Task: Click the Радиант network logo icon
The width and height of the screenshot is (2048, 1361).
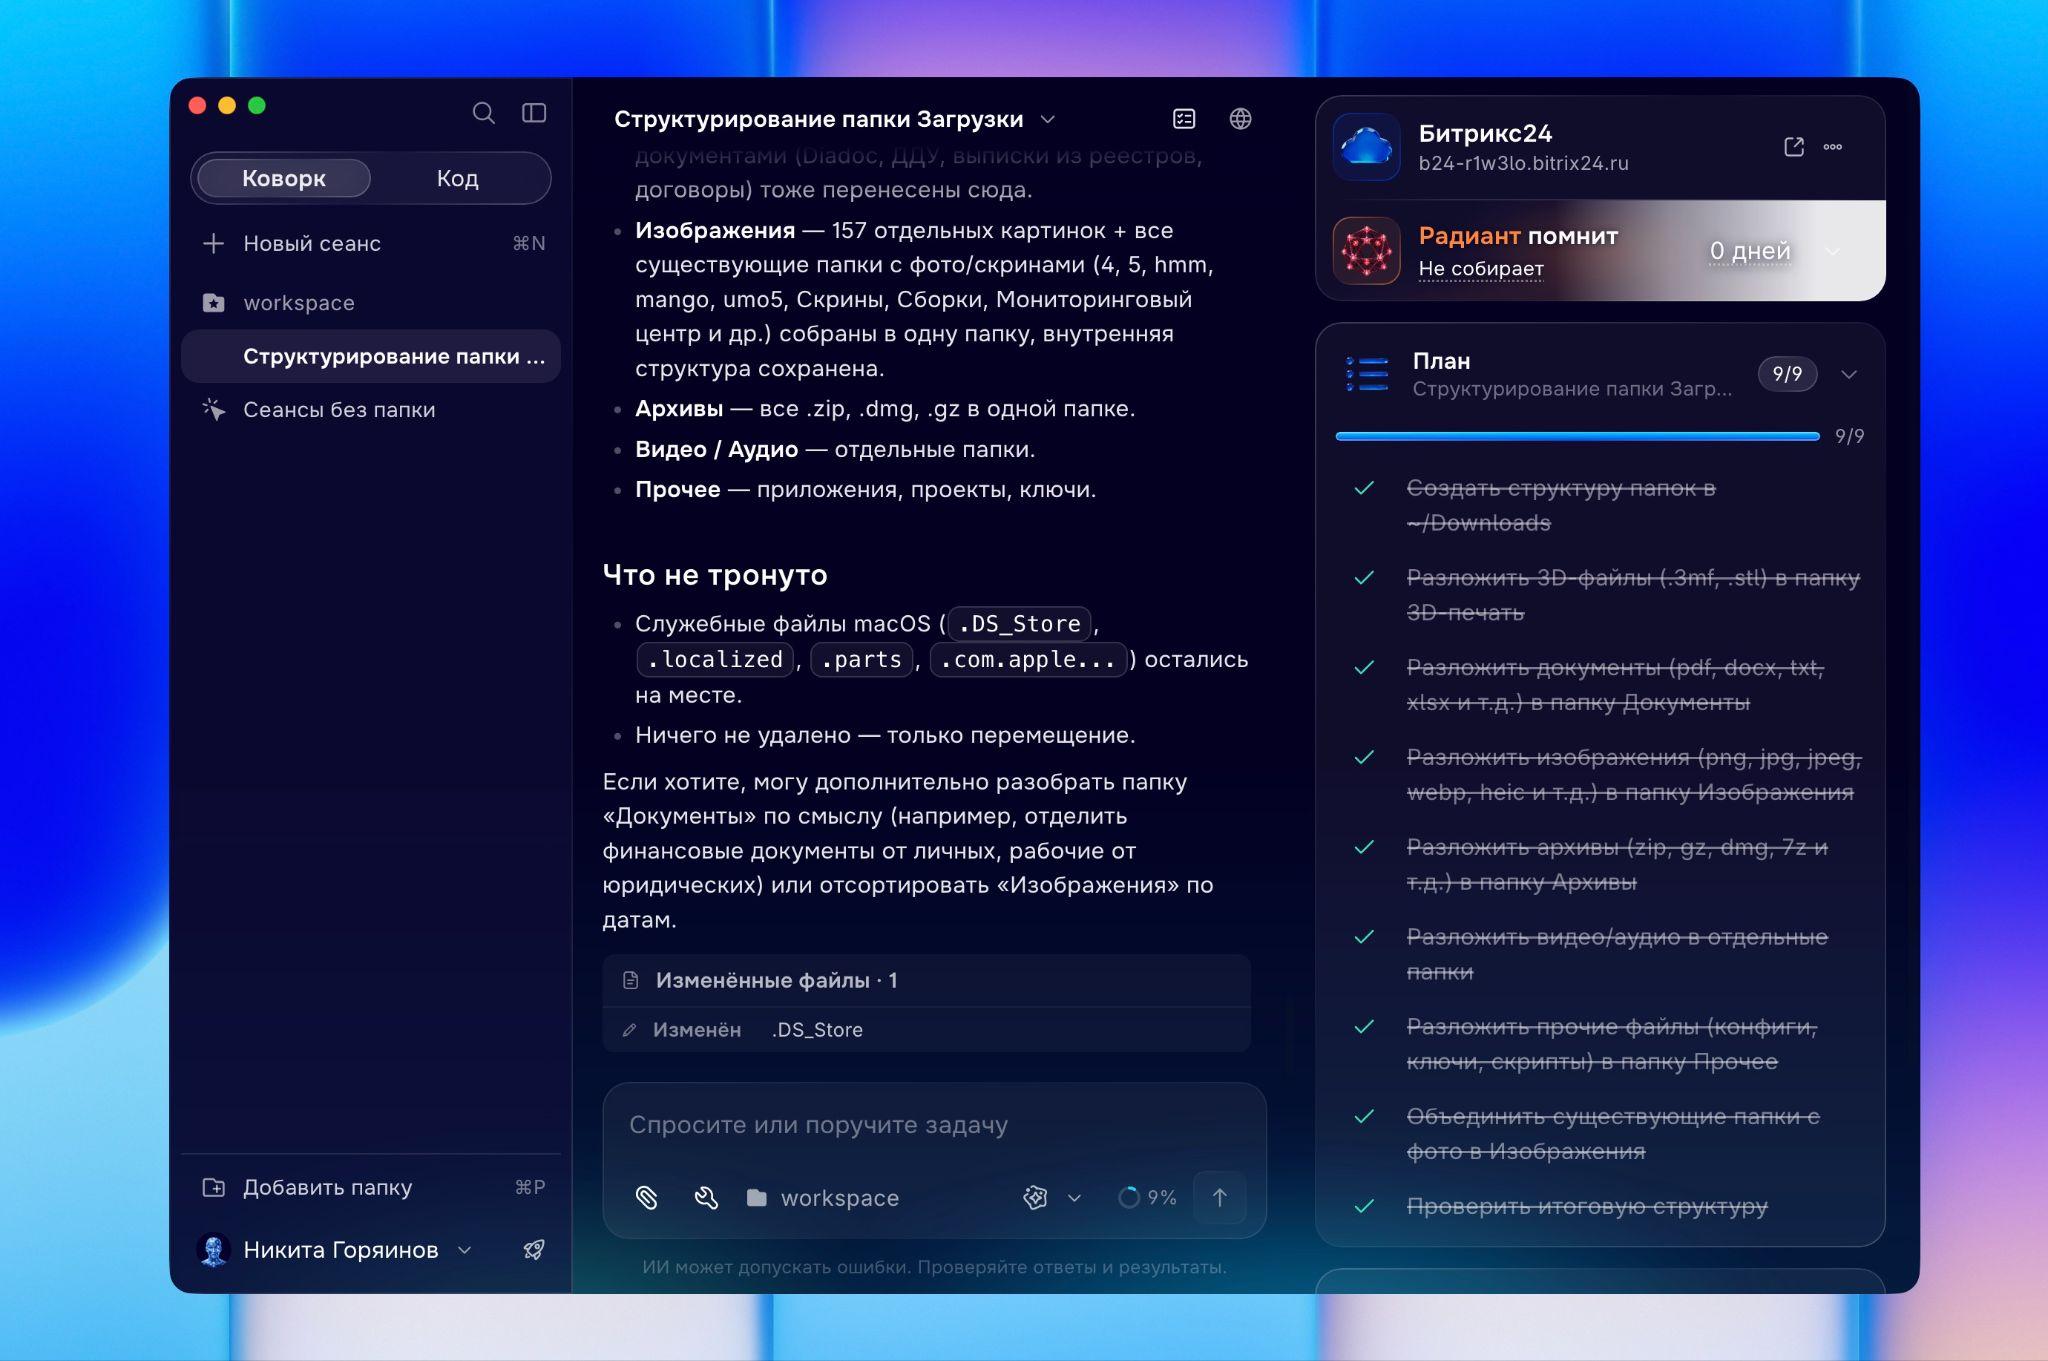Action: 1366,251
